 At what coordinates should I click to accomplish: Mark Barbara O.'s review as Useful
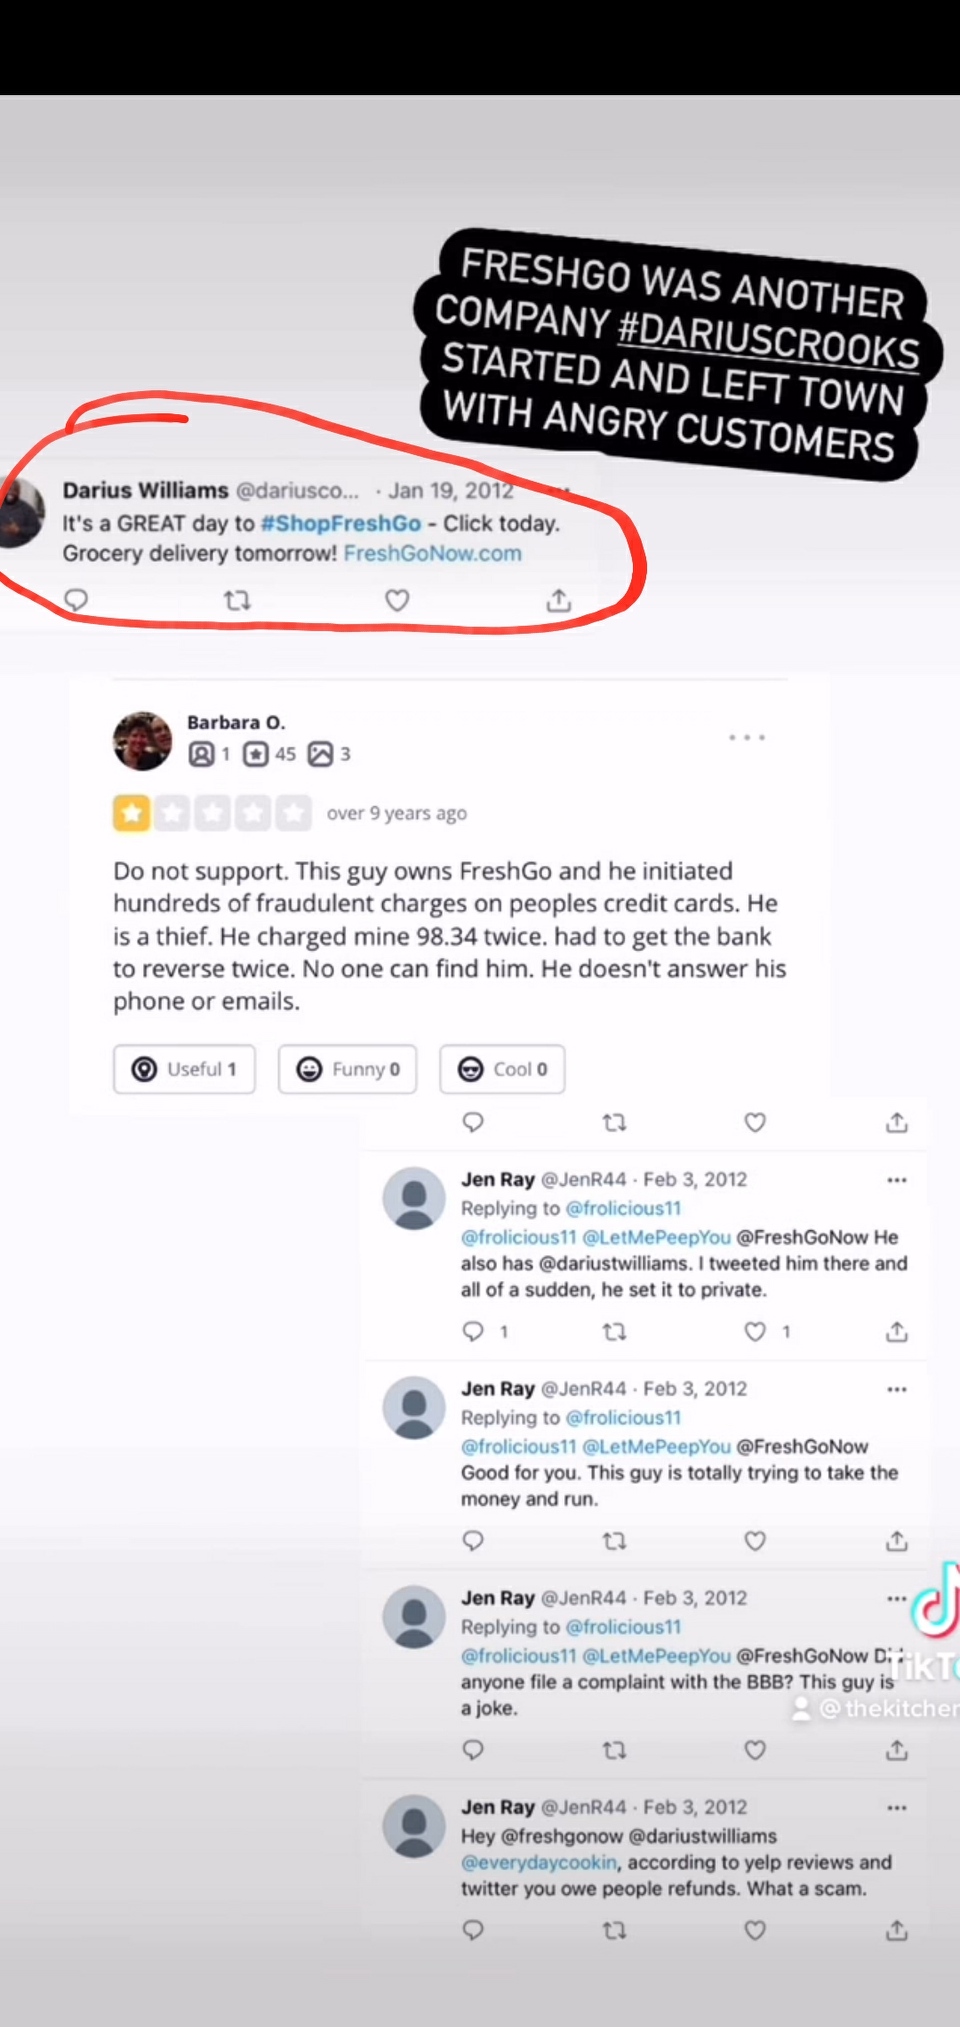tap(184, 1069)
